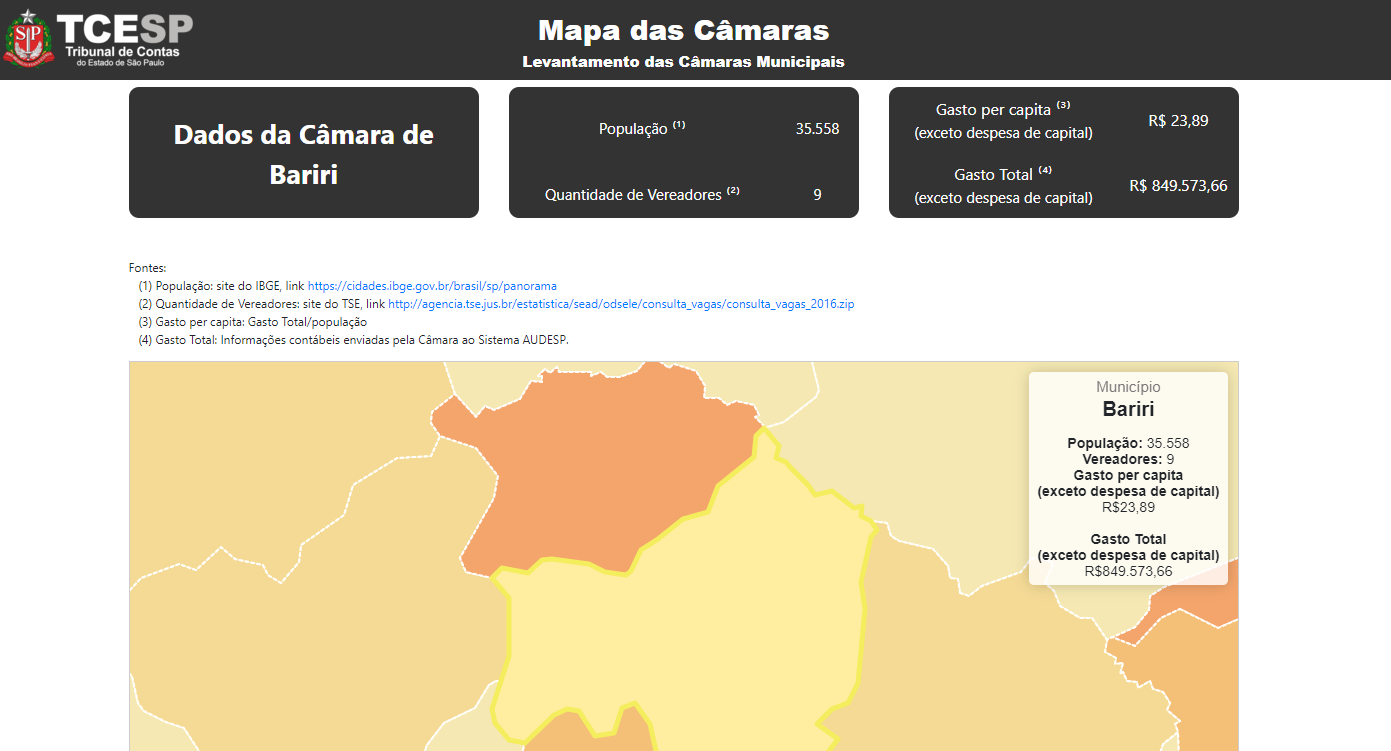Click the Município Bariri tooltip box

1128,478
